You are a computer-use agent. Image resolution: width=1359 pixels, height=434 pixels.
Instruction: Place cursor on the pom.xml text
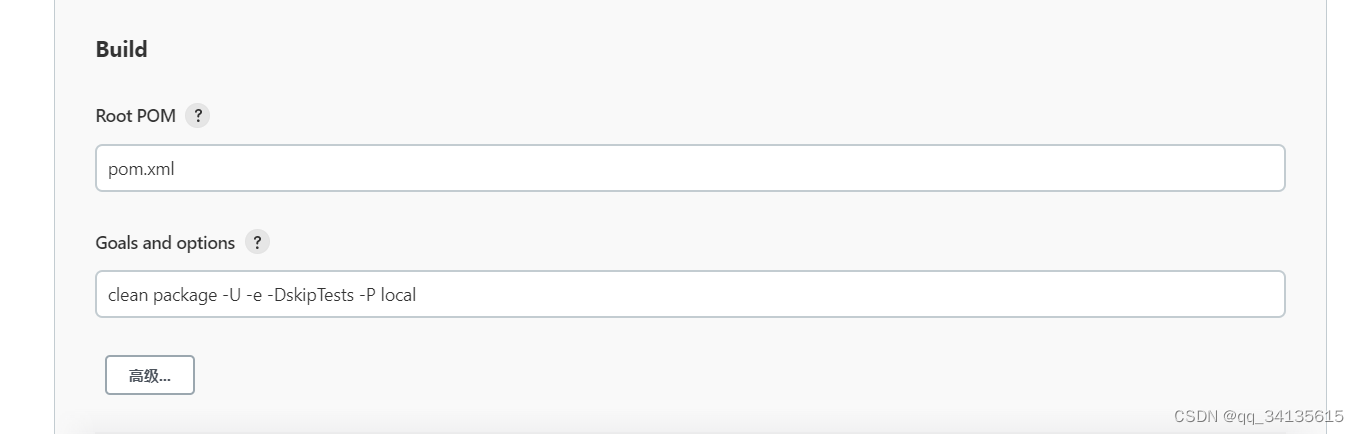coord(141,169)
